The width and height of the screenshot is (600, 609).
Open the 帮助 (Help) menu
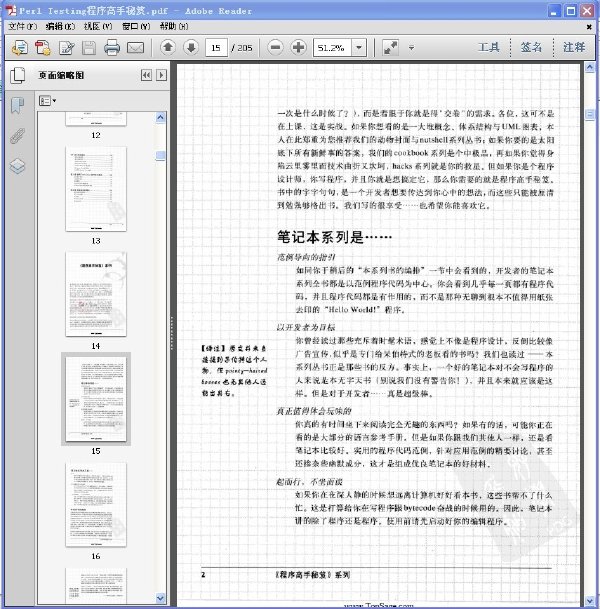click(x=174, y=26)
